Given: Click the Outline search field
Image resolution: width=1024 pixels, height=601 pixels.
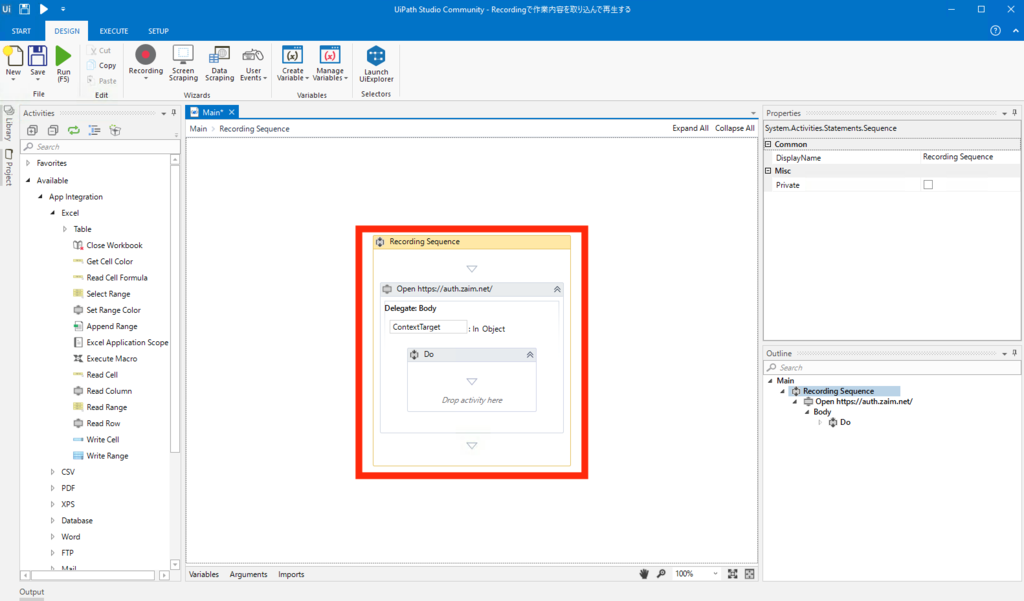Looking at the screenshot, I should click(892, 368).
